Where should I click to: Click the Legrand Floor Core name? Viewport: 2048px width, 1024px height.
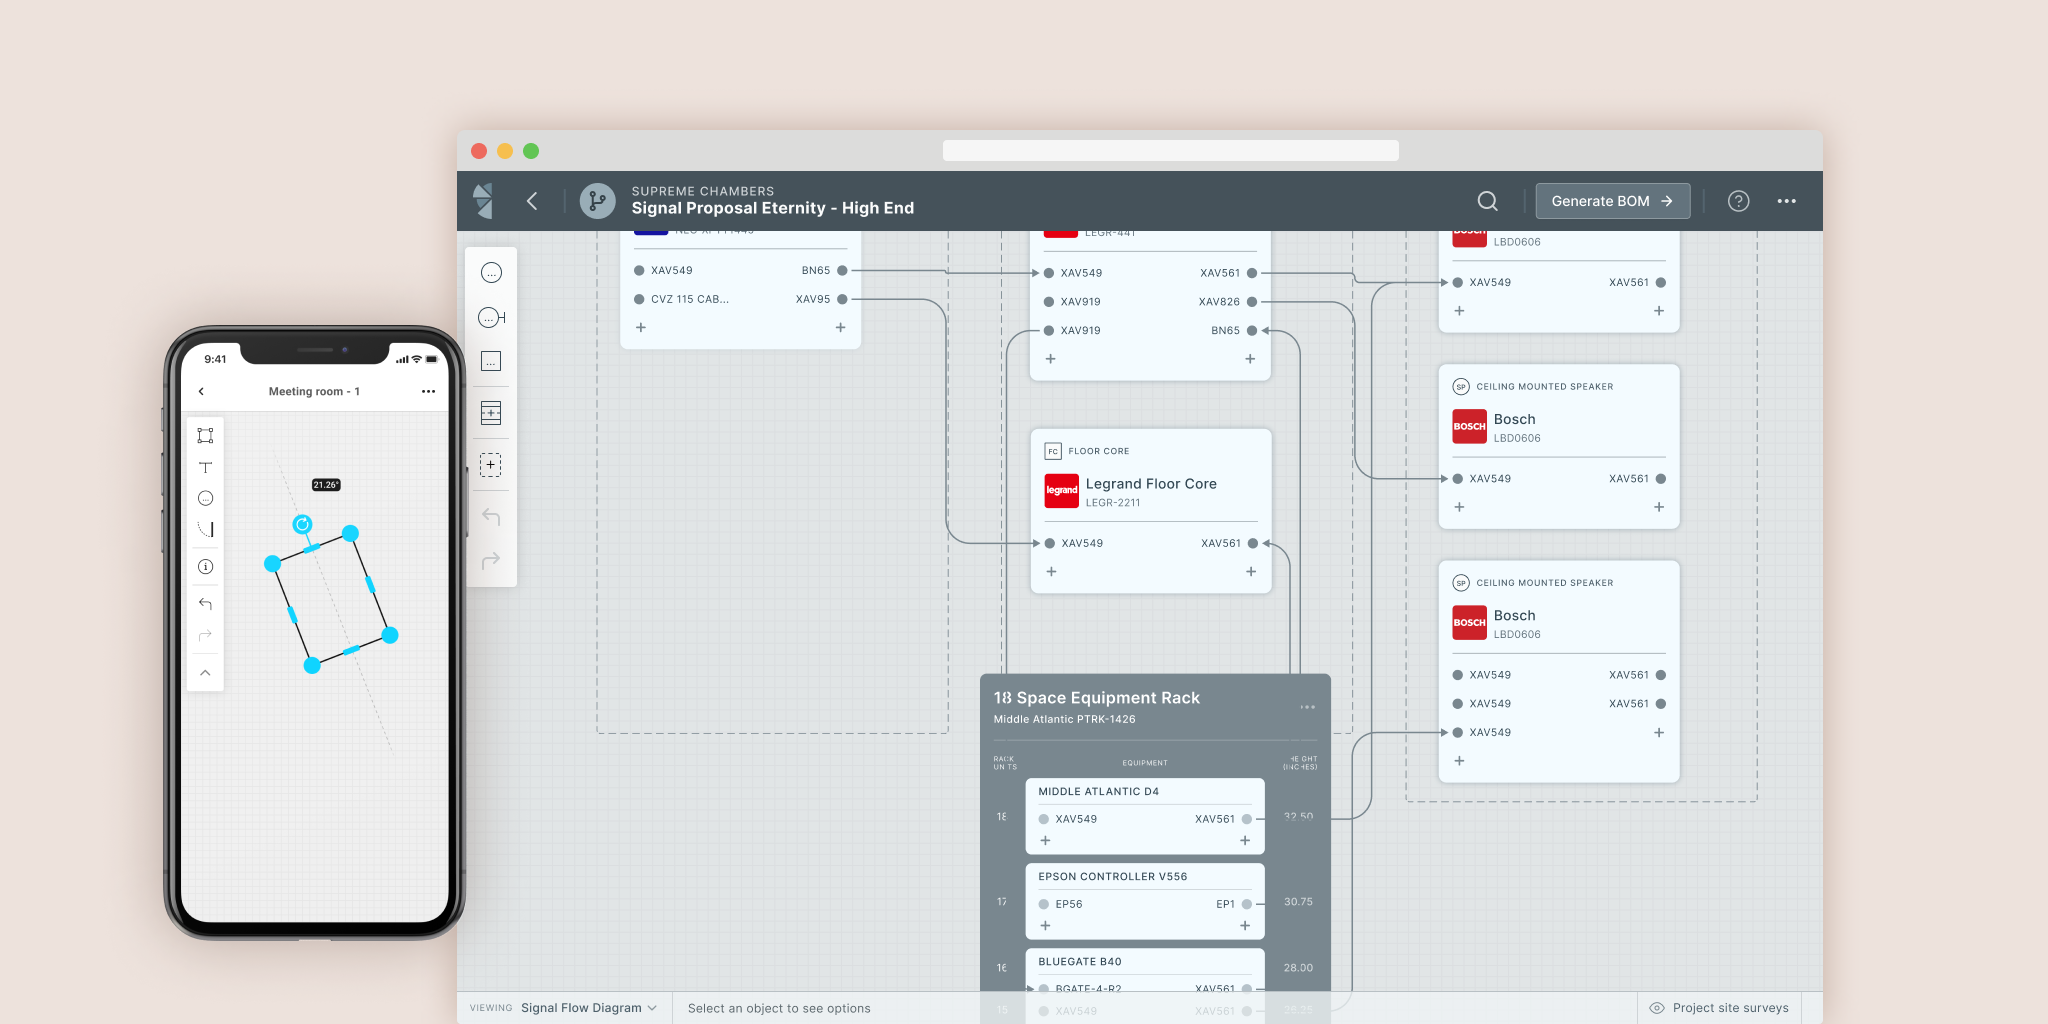1151,484
